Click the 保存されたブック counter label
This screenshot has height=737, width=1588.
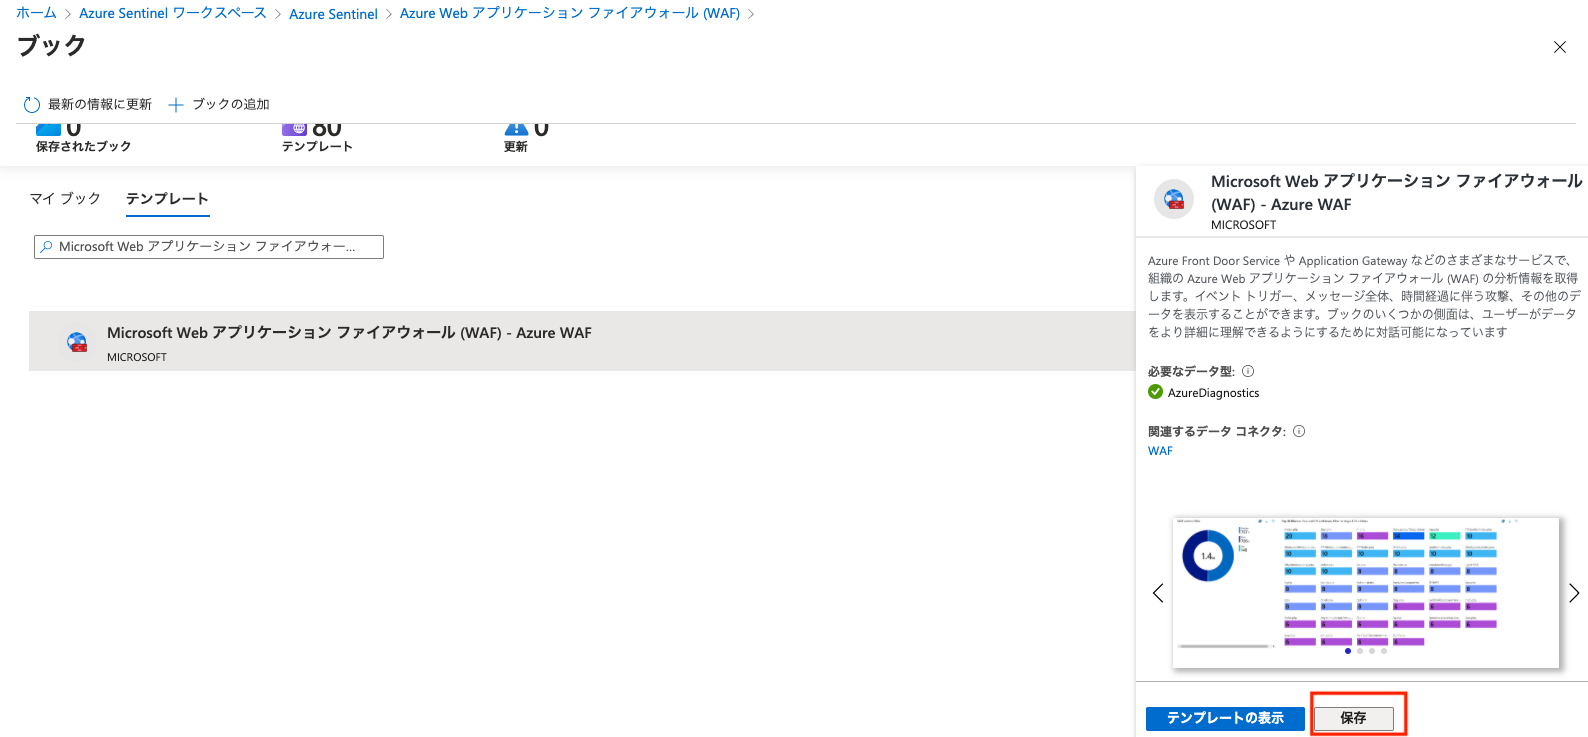tap(83, 147)
